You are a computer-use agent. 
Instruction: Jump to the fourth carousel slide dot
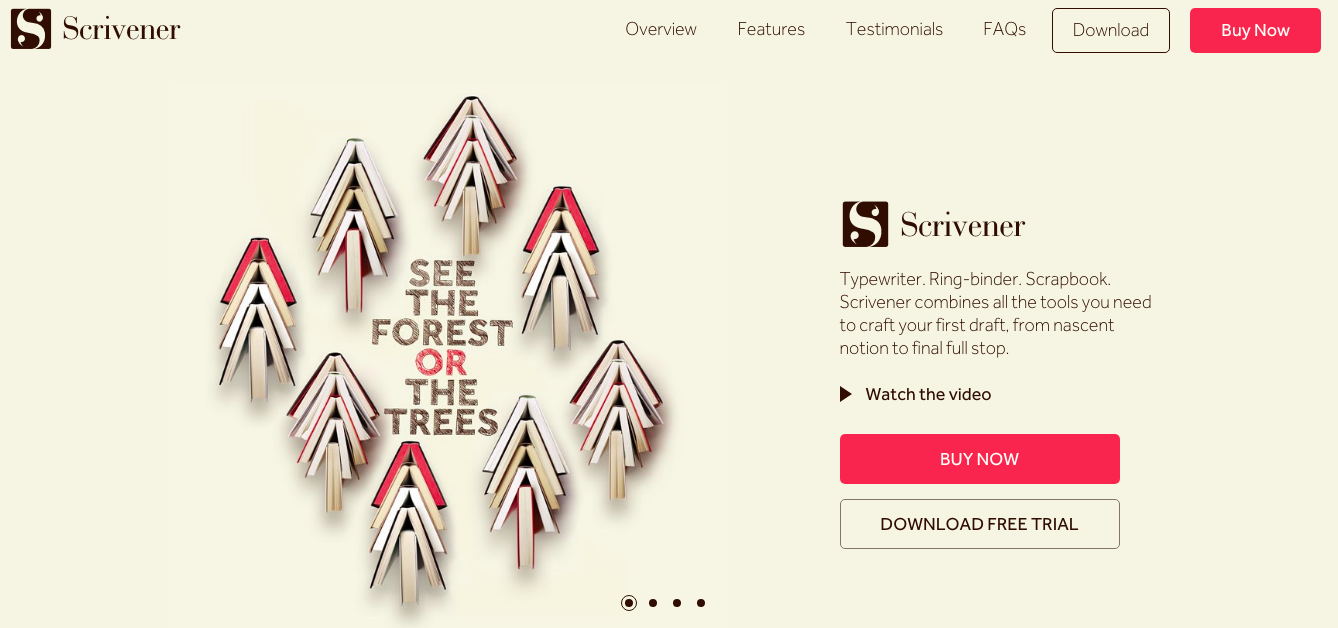(x=701, y=603)
